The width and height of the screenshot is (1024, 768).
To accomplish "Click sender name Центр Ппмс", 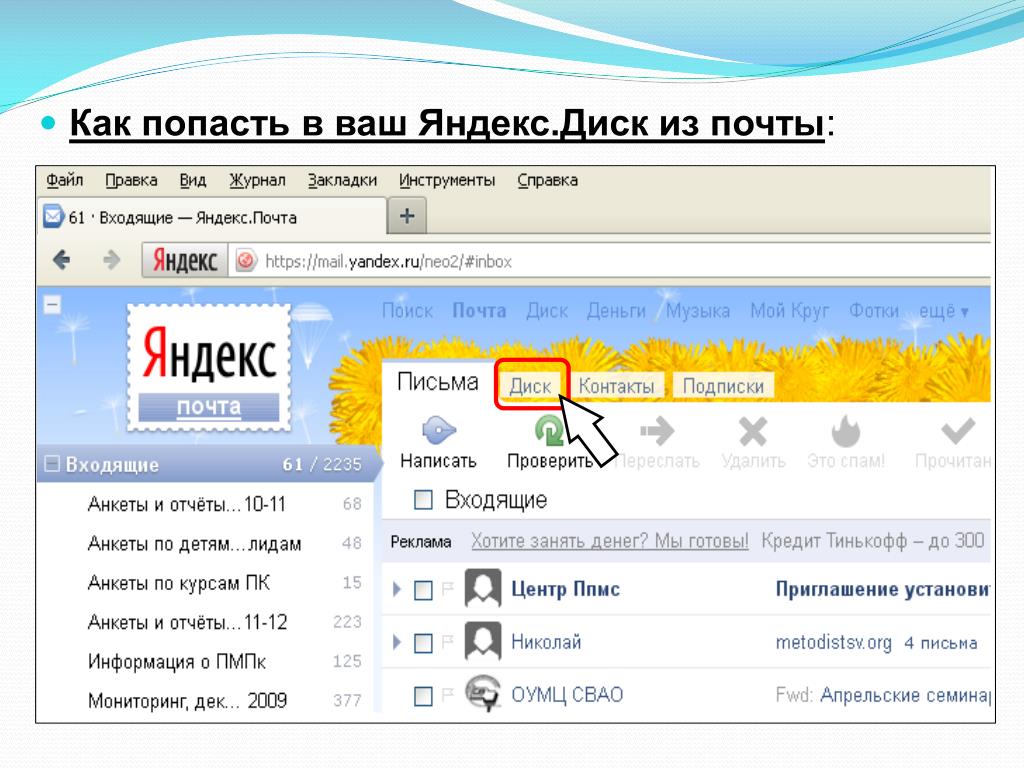I will click(x=565, y=589).
